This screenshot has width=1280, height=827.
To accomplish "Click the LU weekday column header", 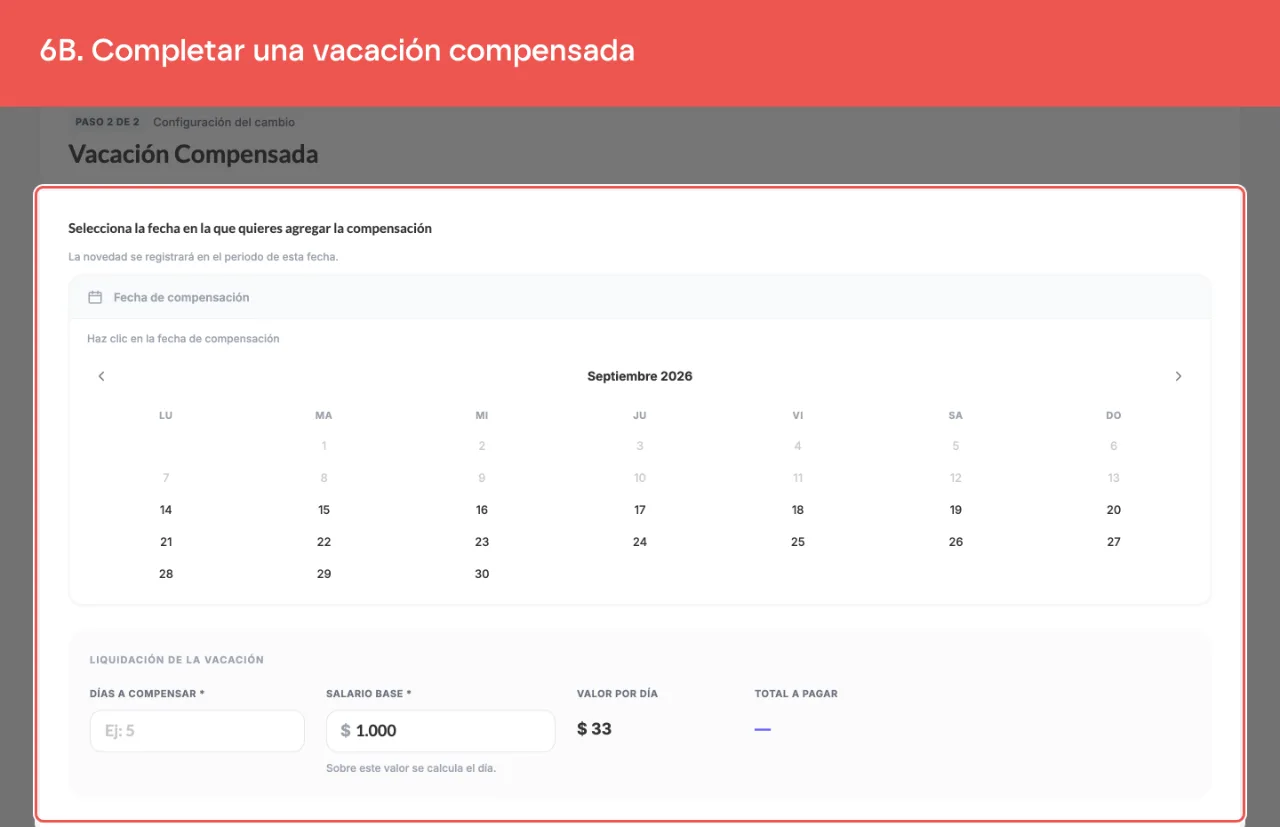I will [x=166, y=415].
